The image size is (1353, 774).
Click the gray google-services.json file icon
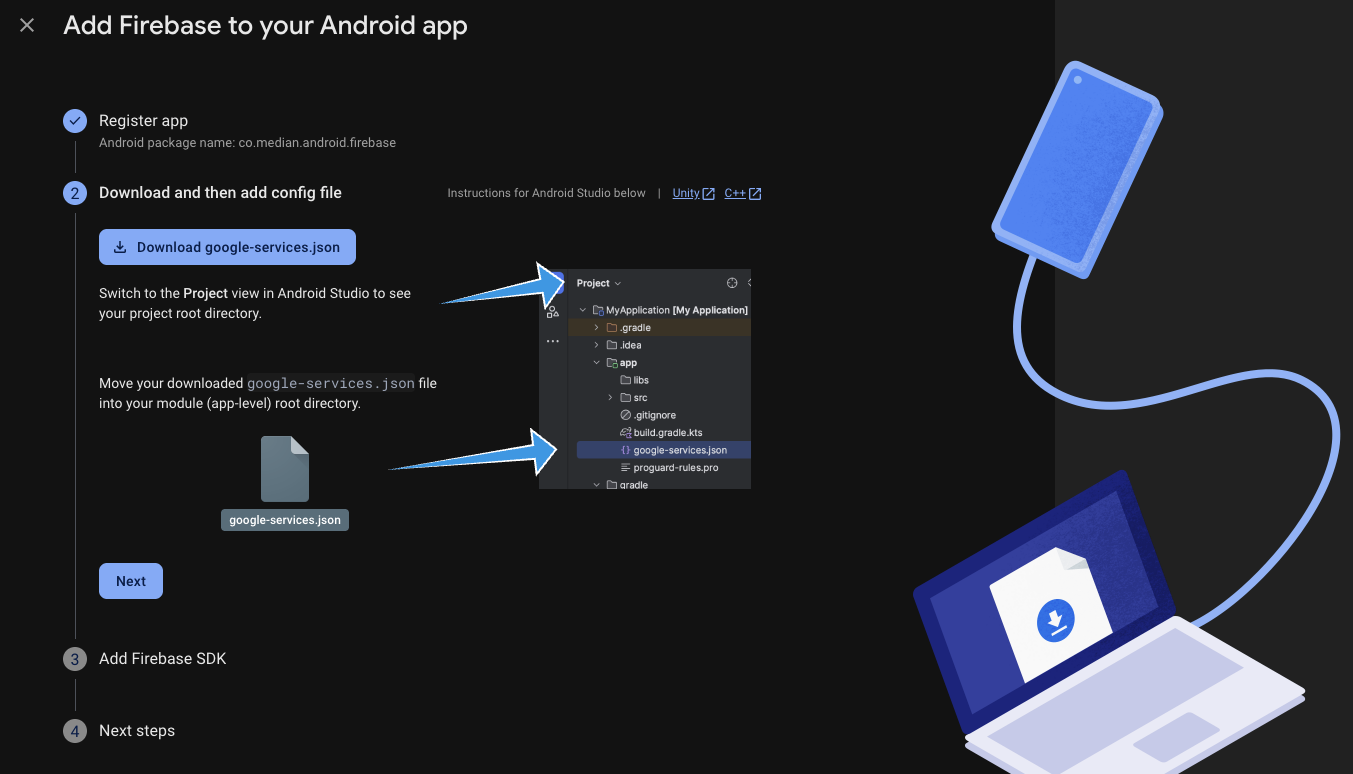pyautogui.click(x=285, y=469)
